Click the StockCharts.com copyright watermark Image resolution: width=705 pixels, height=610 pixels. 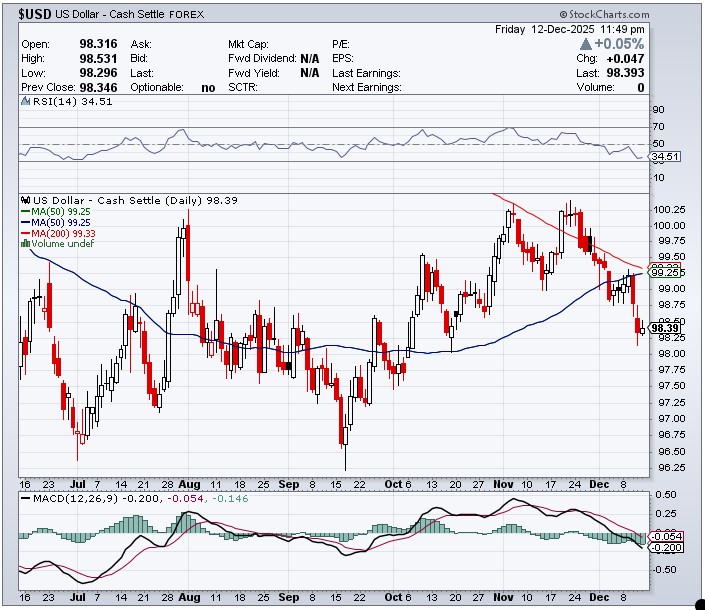click(x=604, y=15)
